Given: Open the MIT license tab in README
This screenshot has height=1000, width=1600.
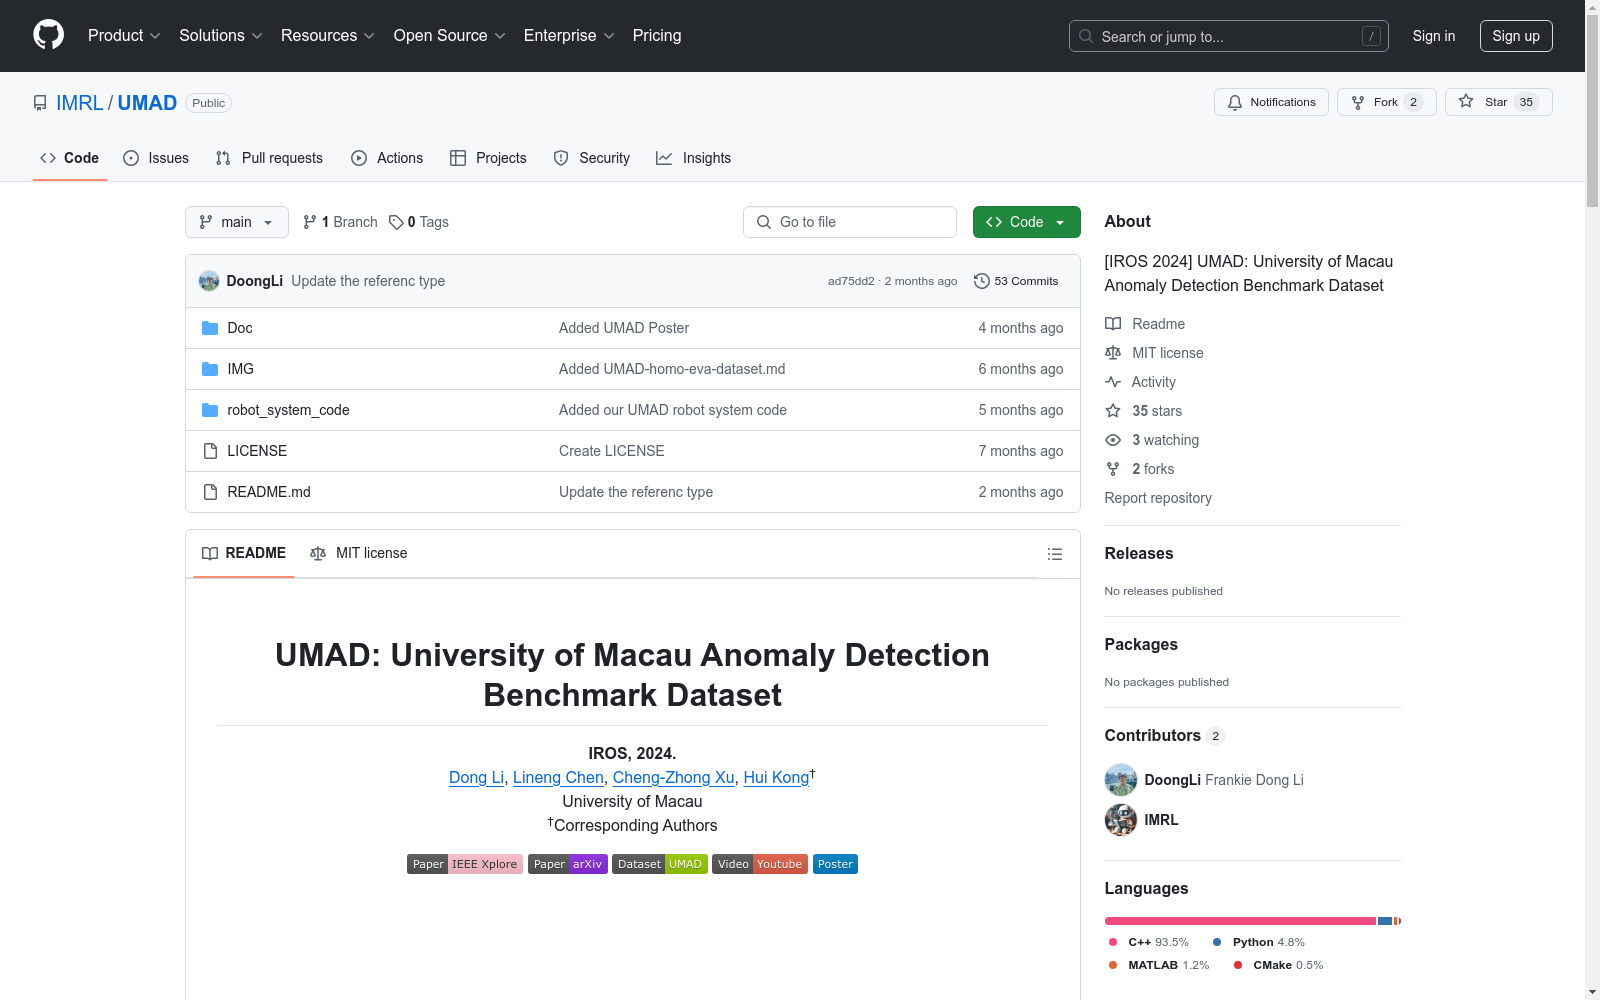Looking at the screenshot, I should (x=359, y=553).
